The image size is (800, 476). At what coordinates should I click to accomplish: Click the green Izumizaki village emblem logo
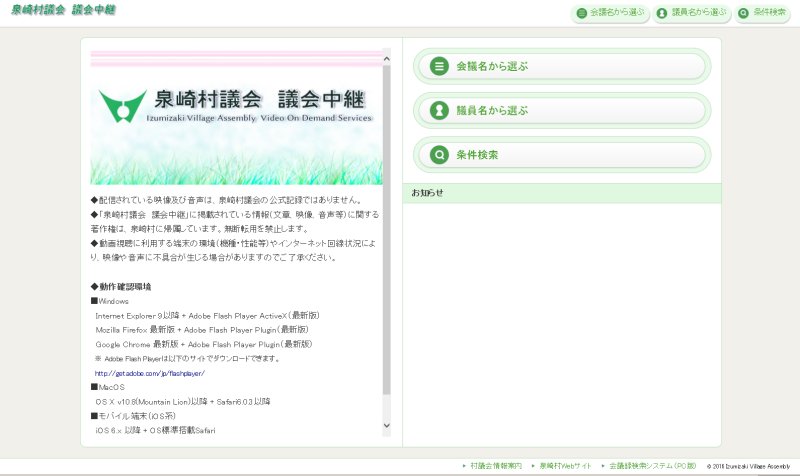122,105
